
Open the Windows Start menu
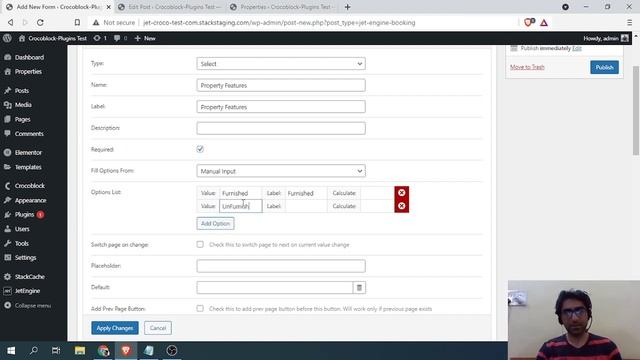pos(11,351)
